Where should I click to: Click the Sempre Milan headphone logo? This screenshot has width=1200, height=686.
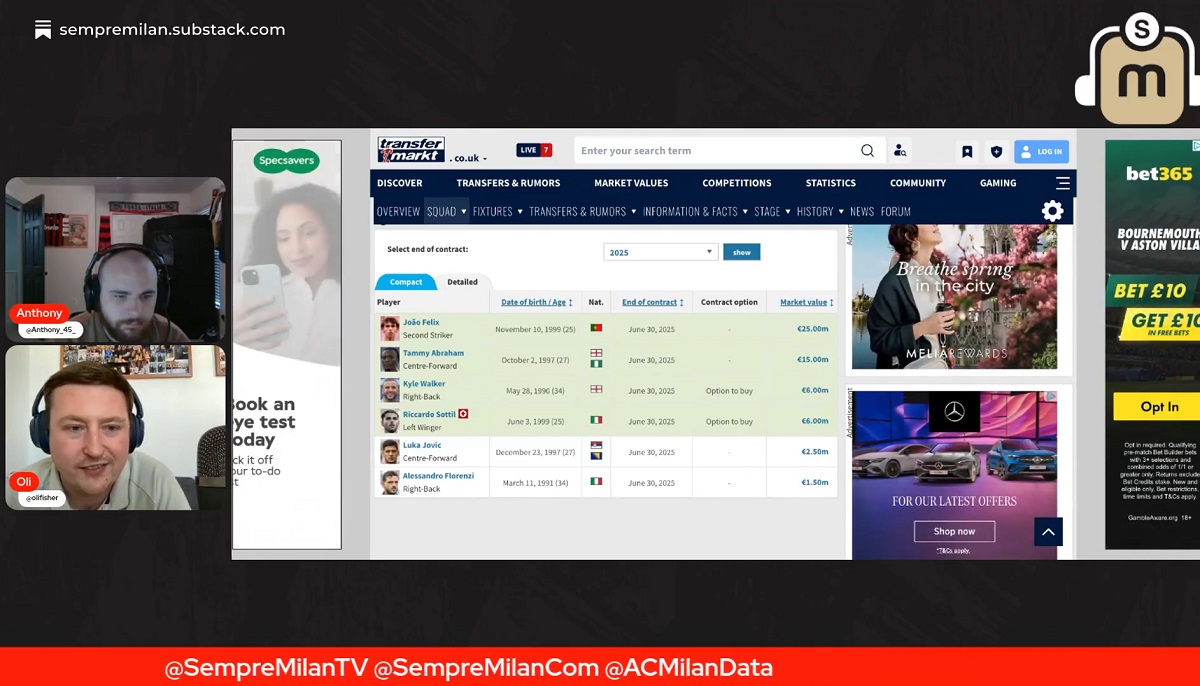coord(1139,69)
